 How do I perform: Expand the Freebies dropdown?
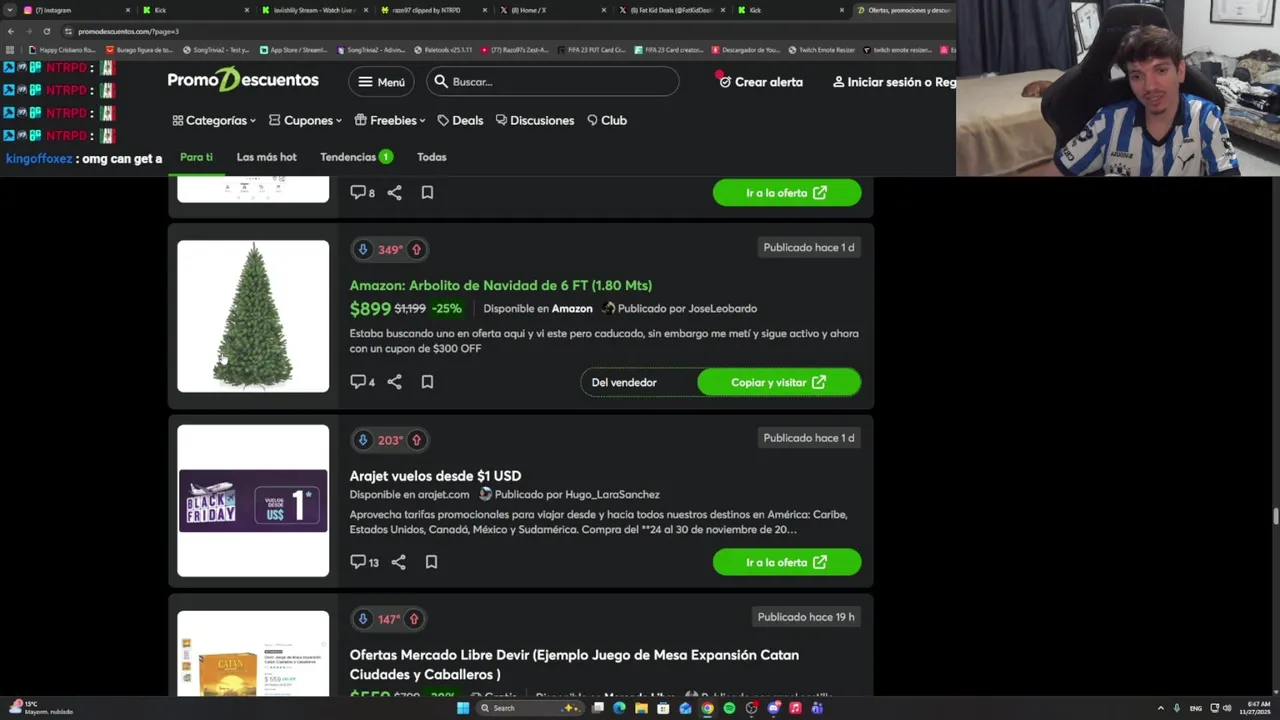point(389,120)
